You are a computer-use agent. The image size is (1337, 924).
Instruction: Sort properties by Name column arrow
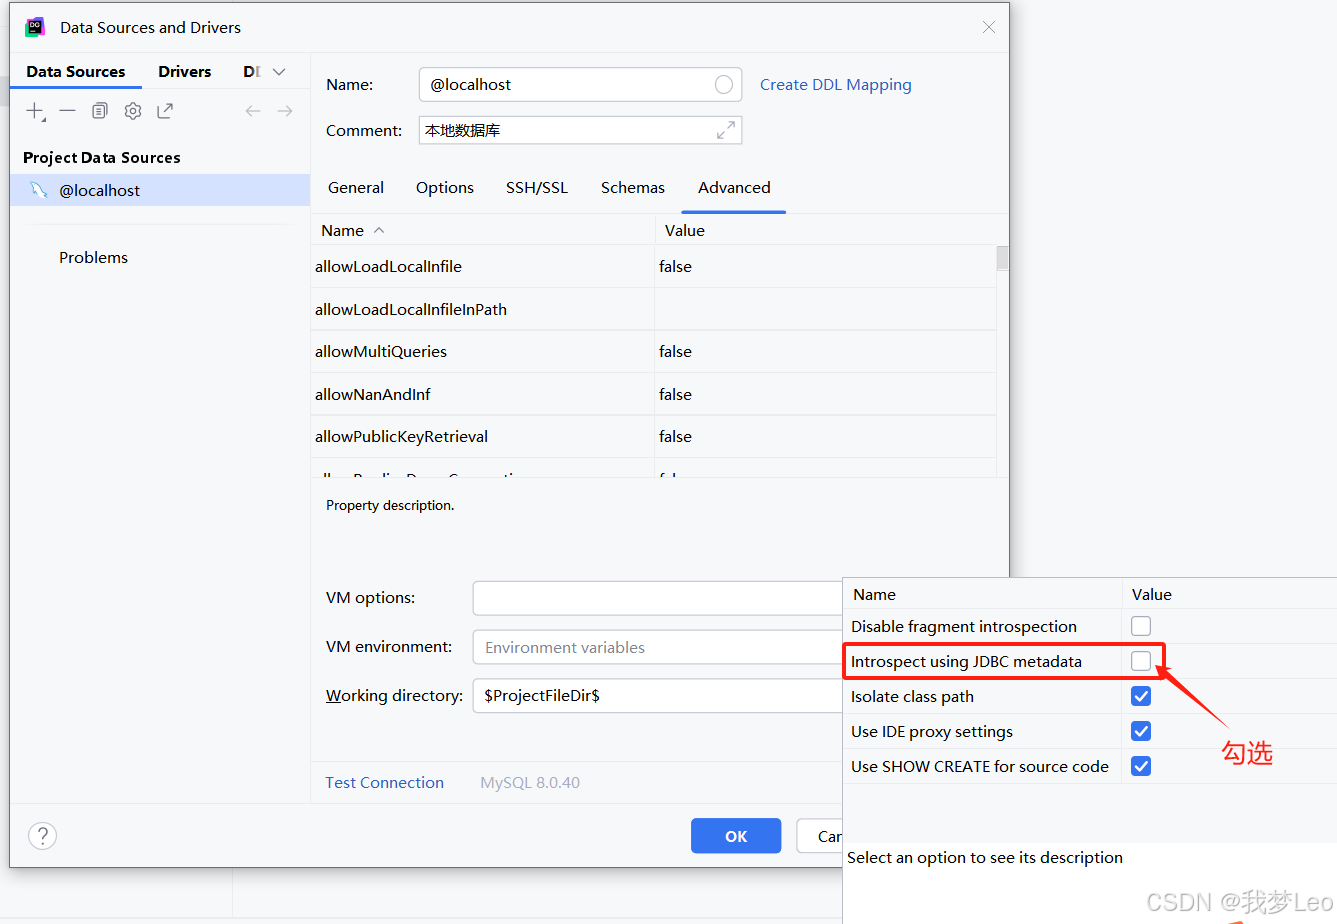point(379,230)
